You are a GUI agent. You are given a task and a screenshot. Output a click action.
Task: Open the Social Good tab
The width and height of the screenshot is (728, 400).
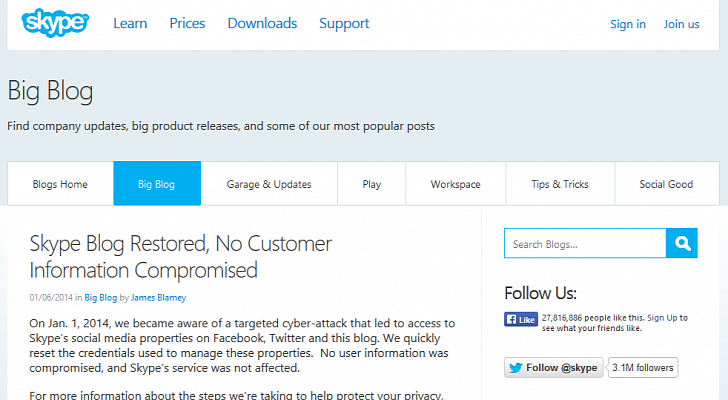click(666, 184)
